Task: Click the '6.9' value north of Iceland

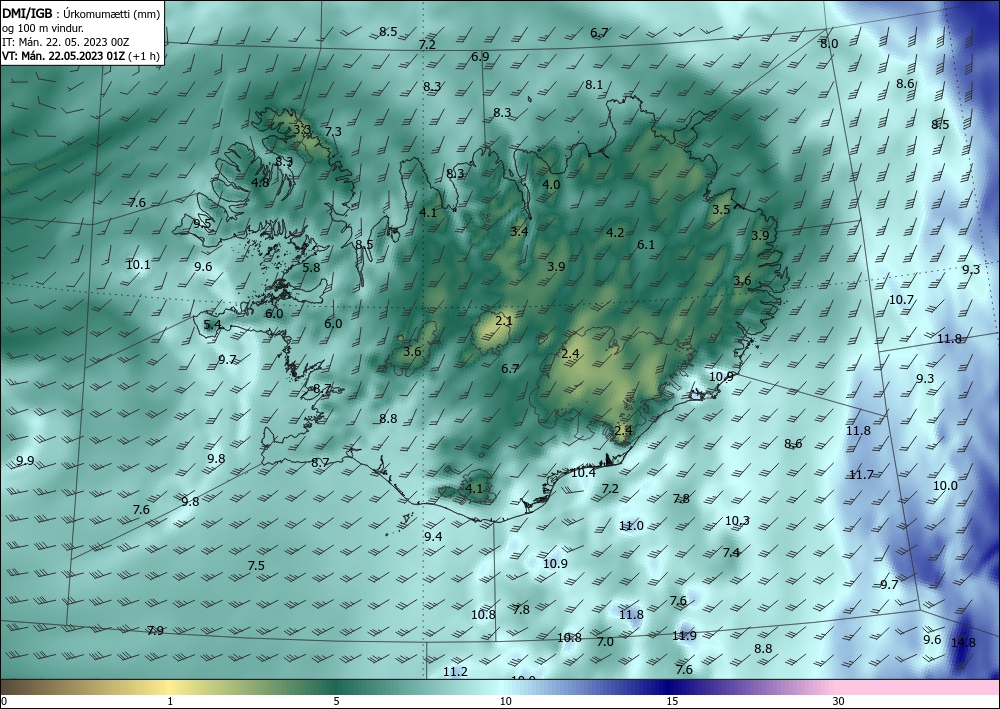Action: pos(480,57)
